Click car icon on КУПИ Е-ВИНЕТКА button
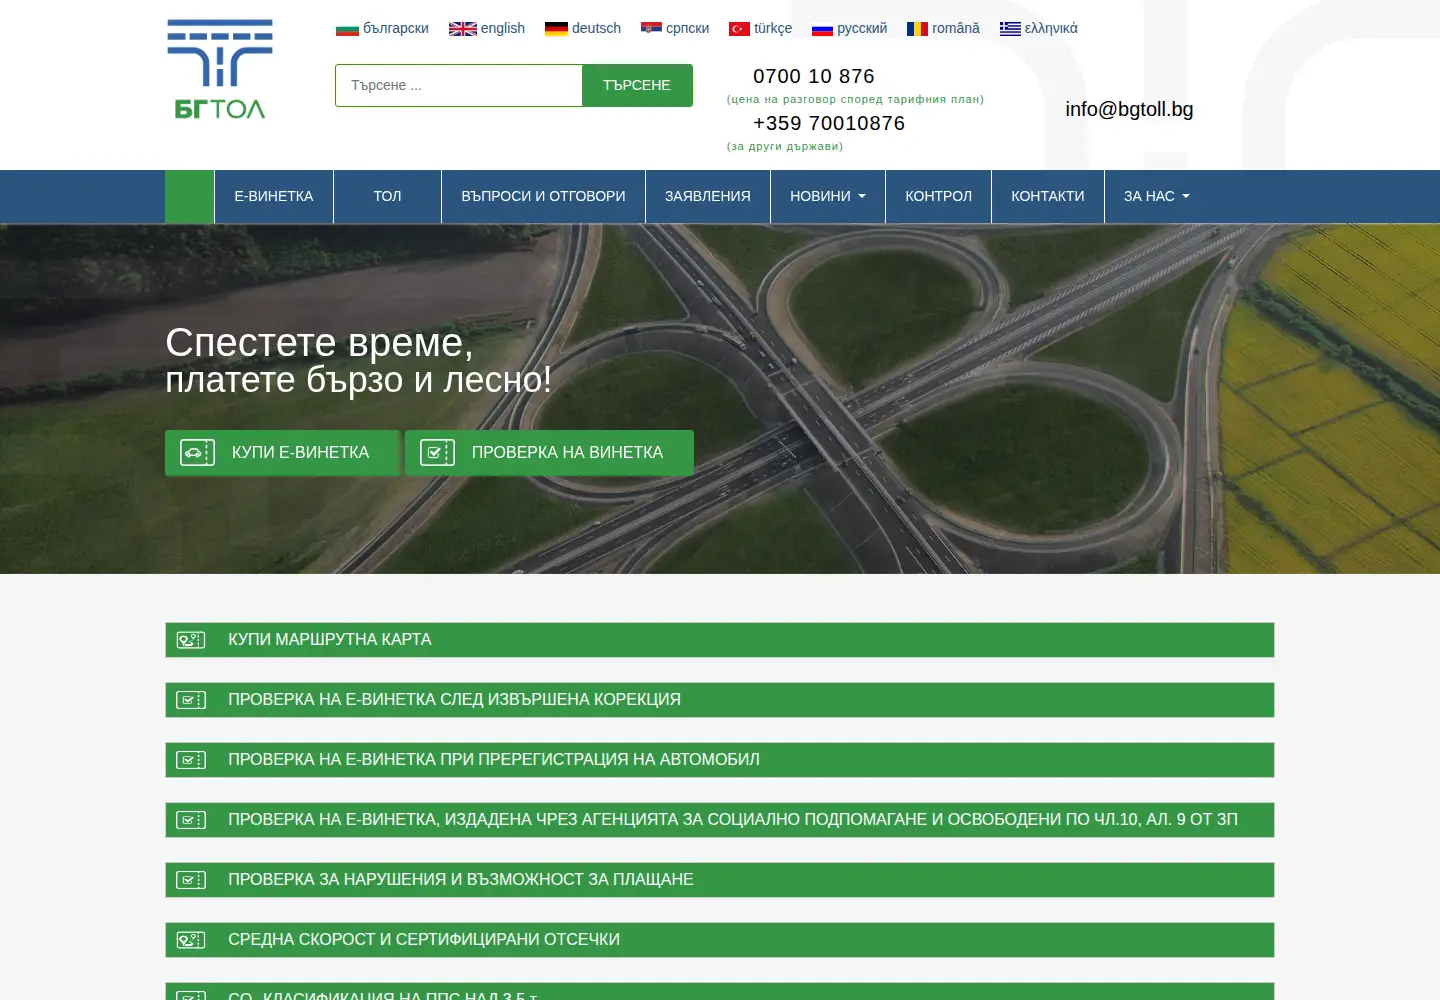This screenshot has width=1440, height=1000. [x=197, y=453]
